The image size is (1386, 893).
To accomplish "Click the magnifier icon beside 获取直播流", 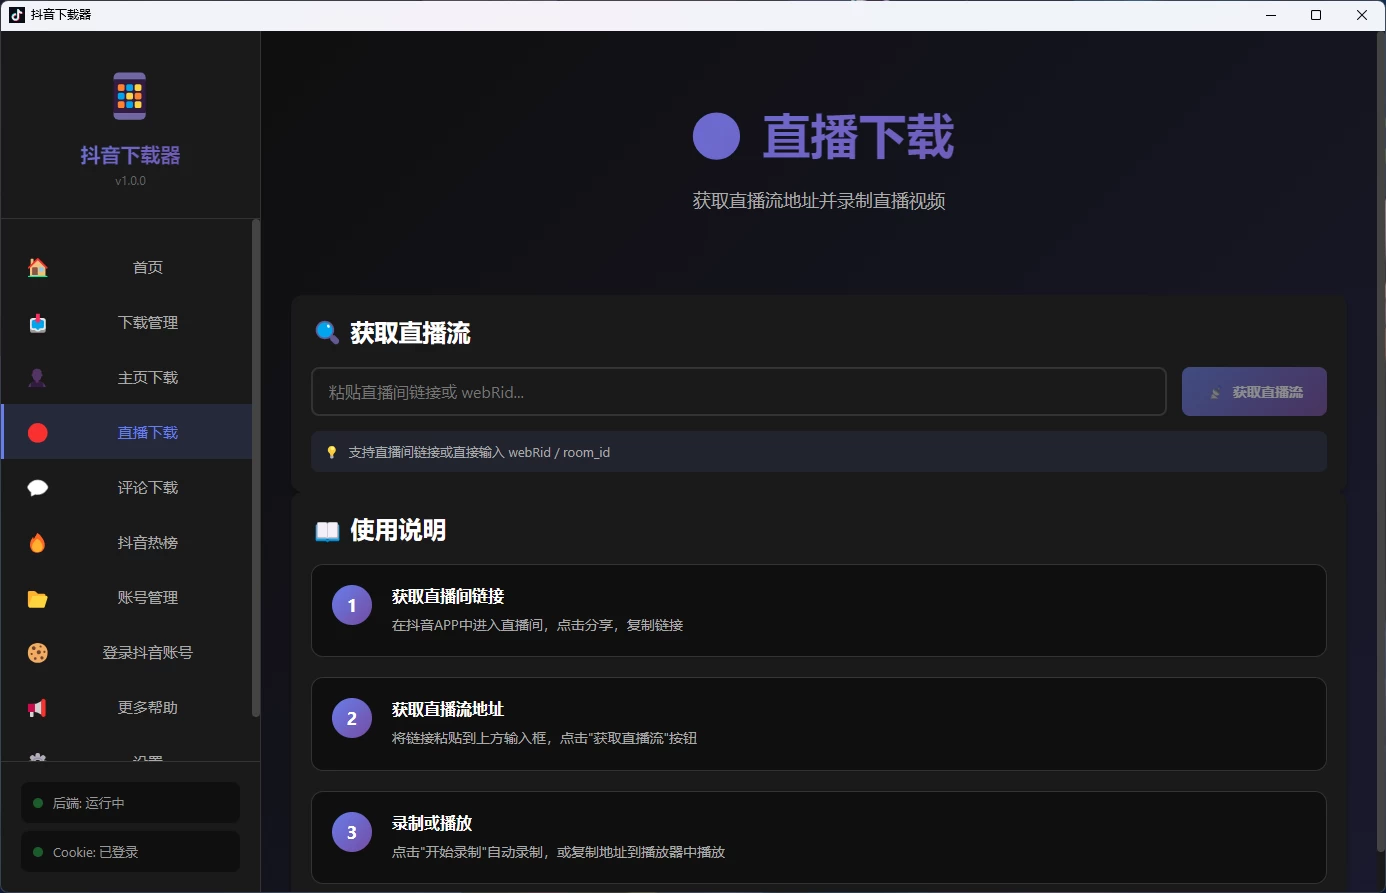I will pyautogui.click(x=327, y=333).
